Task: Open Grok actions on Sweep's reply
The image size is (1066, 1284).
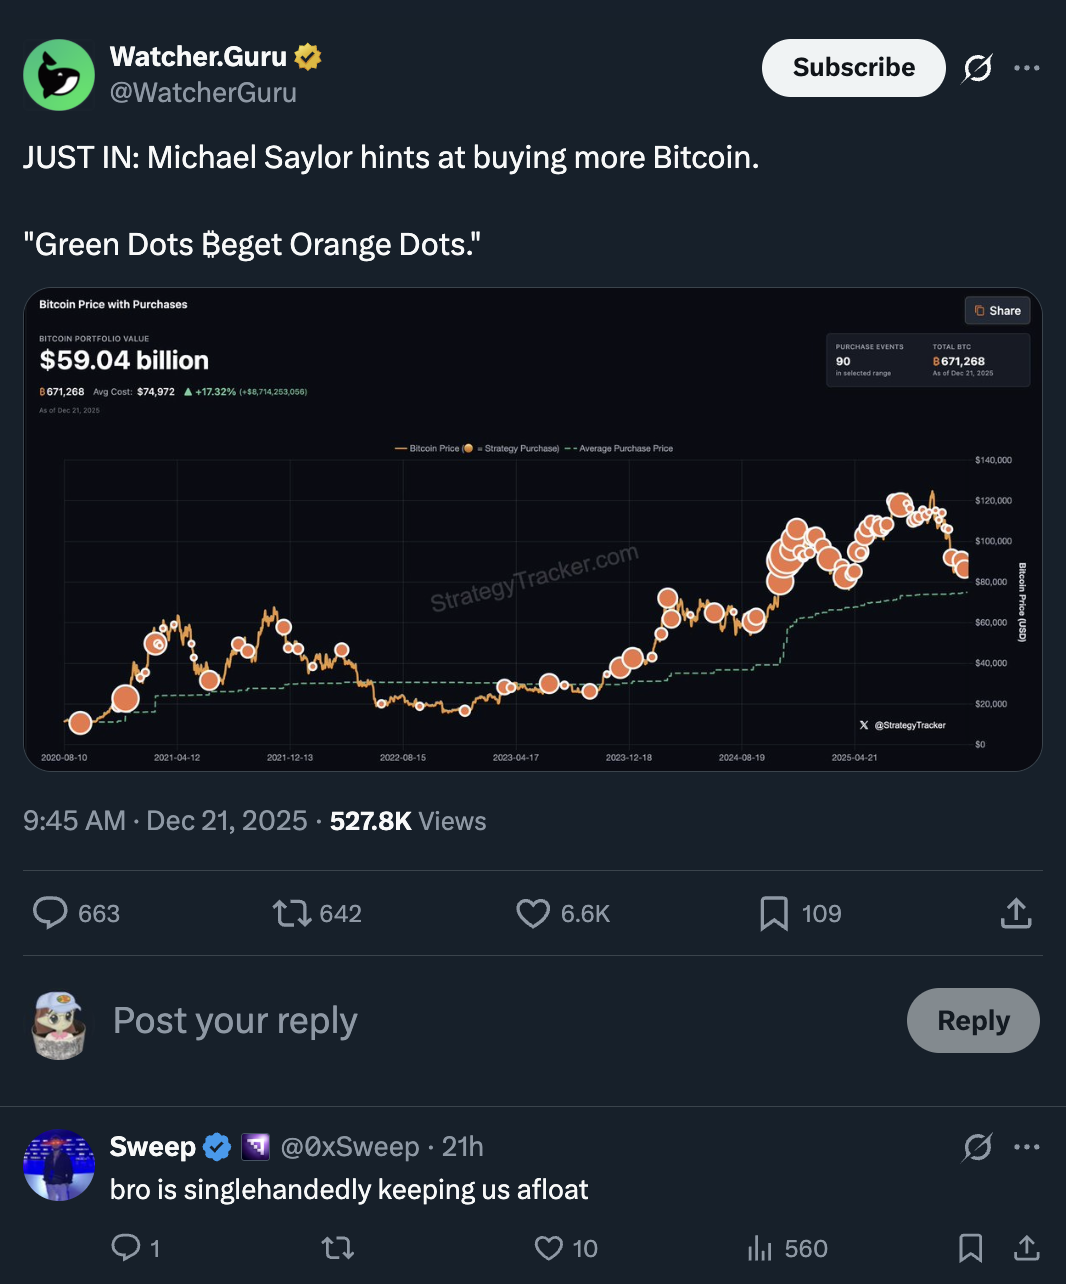Action: [x=978, y=1147]
